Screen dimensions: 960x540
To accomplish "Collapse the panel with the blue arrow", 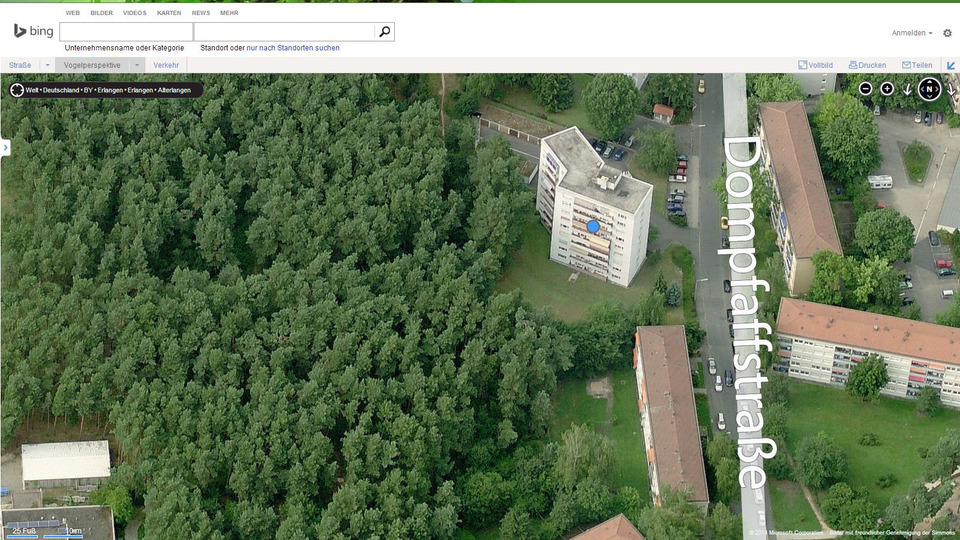I will (950, 65).
